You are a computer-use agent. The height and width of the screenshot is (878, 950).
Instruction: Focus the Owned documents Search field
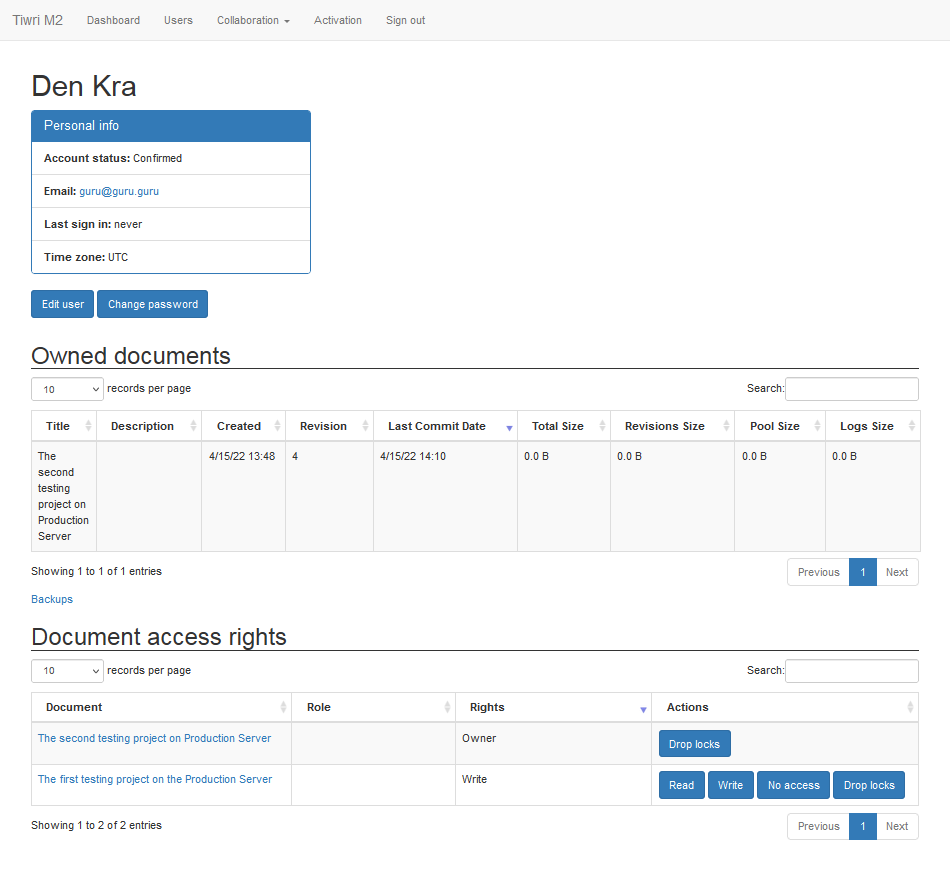coord(852,389)
